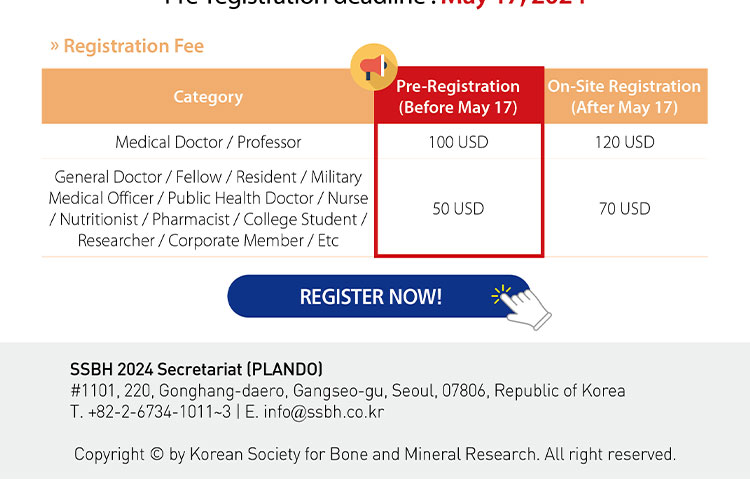Click the General Doctor / Fellow category text
Image resolution: width=750 pixels, height=479 pixels.
coord(208,209)
